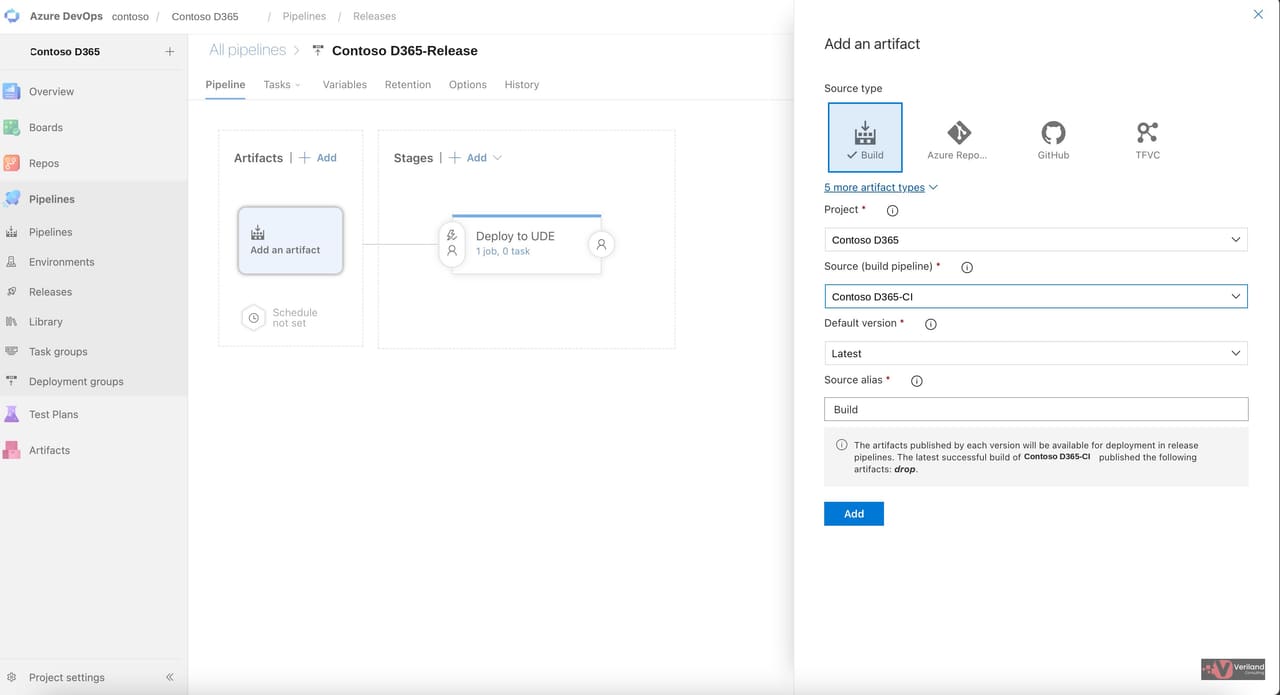This screenshot has width=1280, height=695.
Task: Click the Azure DevOps logo icon
Action: [12, 16]
